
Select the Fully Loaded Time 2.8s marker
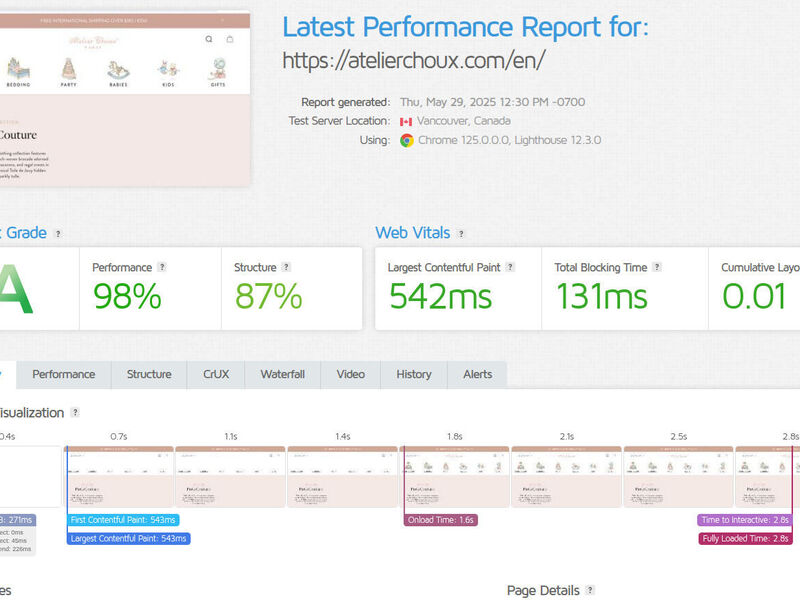click(x=745, y=539)
